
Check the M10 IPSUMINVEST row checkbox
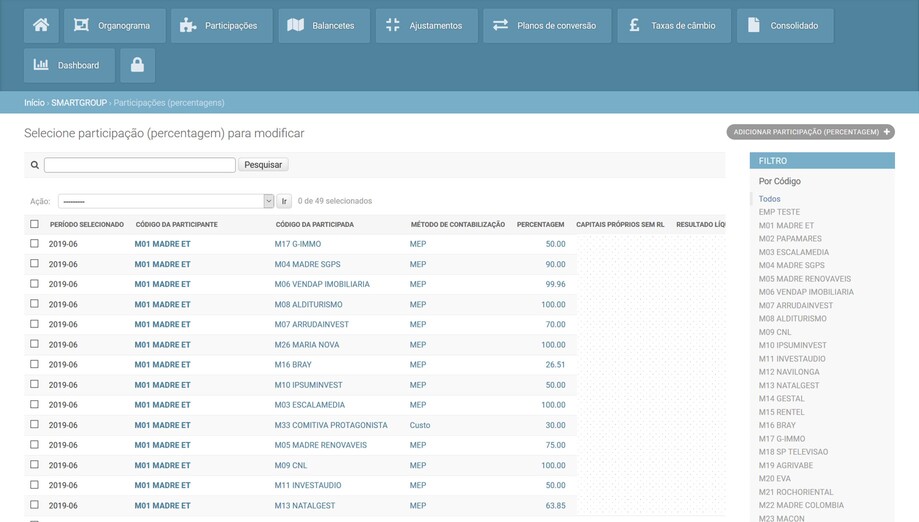pos(35,384)
